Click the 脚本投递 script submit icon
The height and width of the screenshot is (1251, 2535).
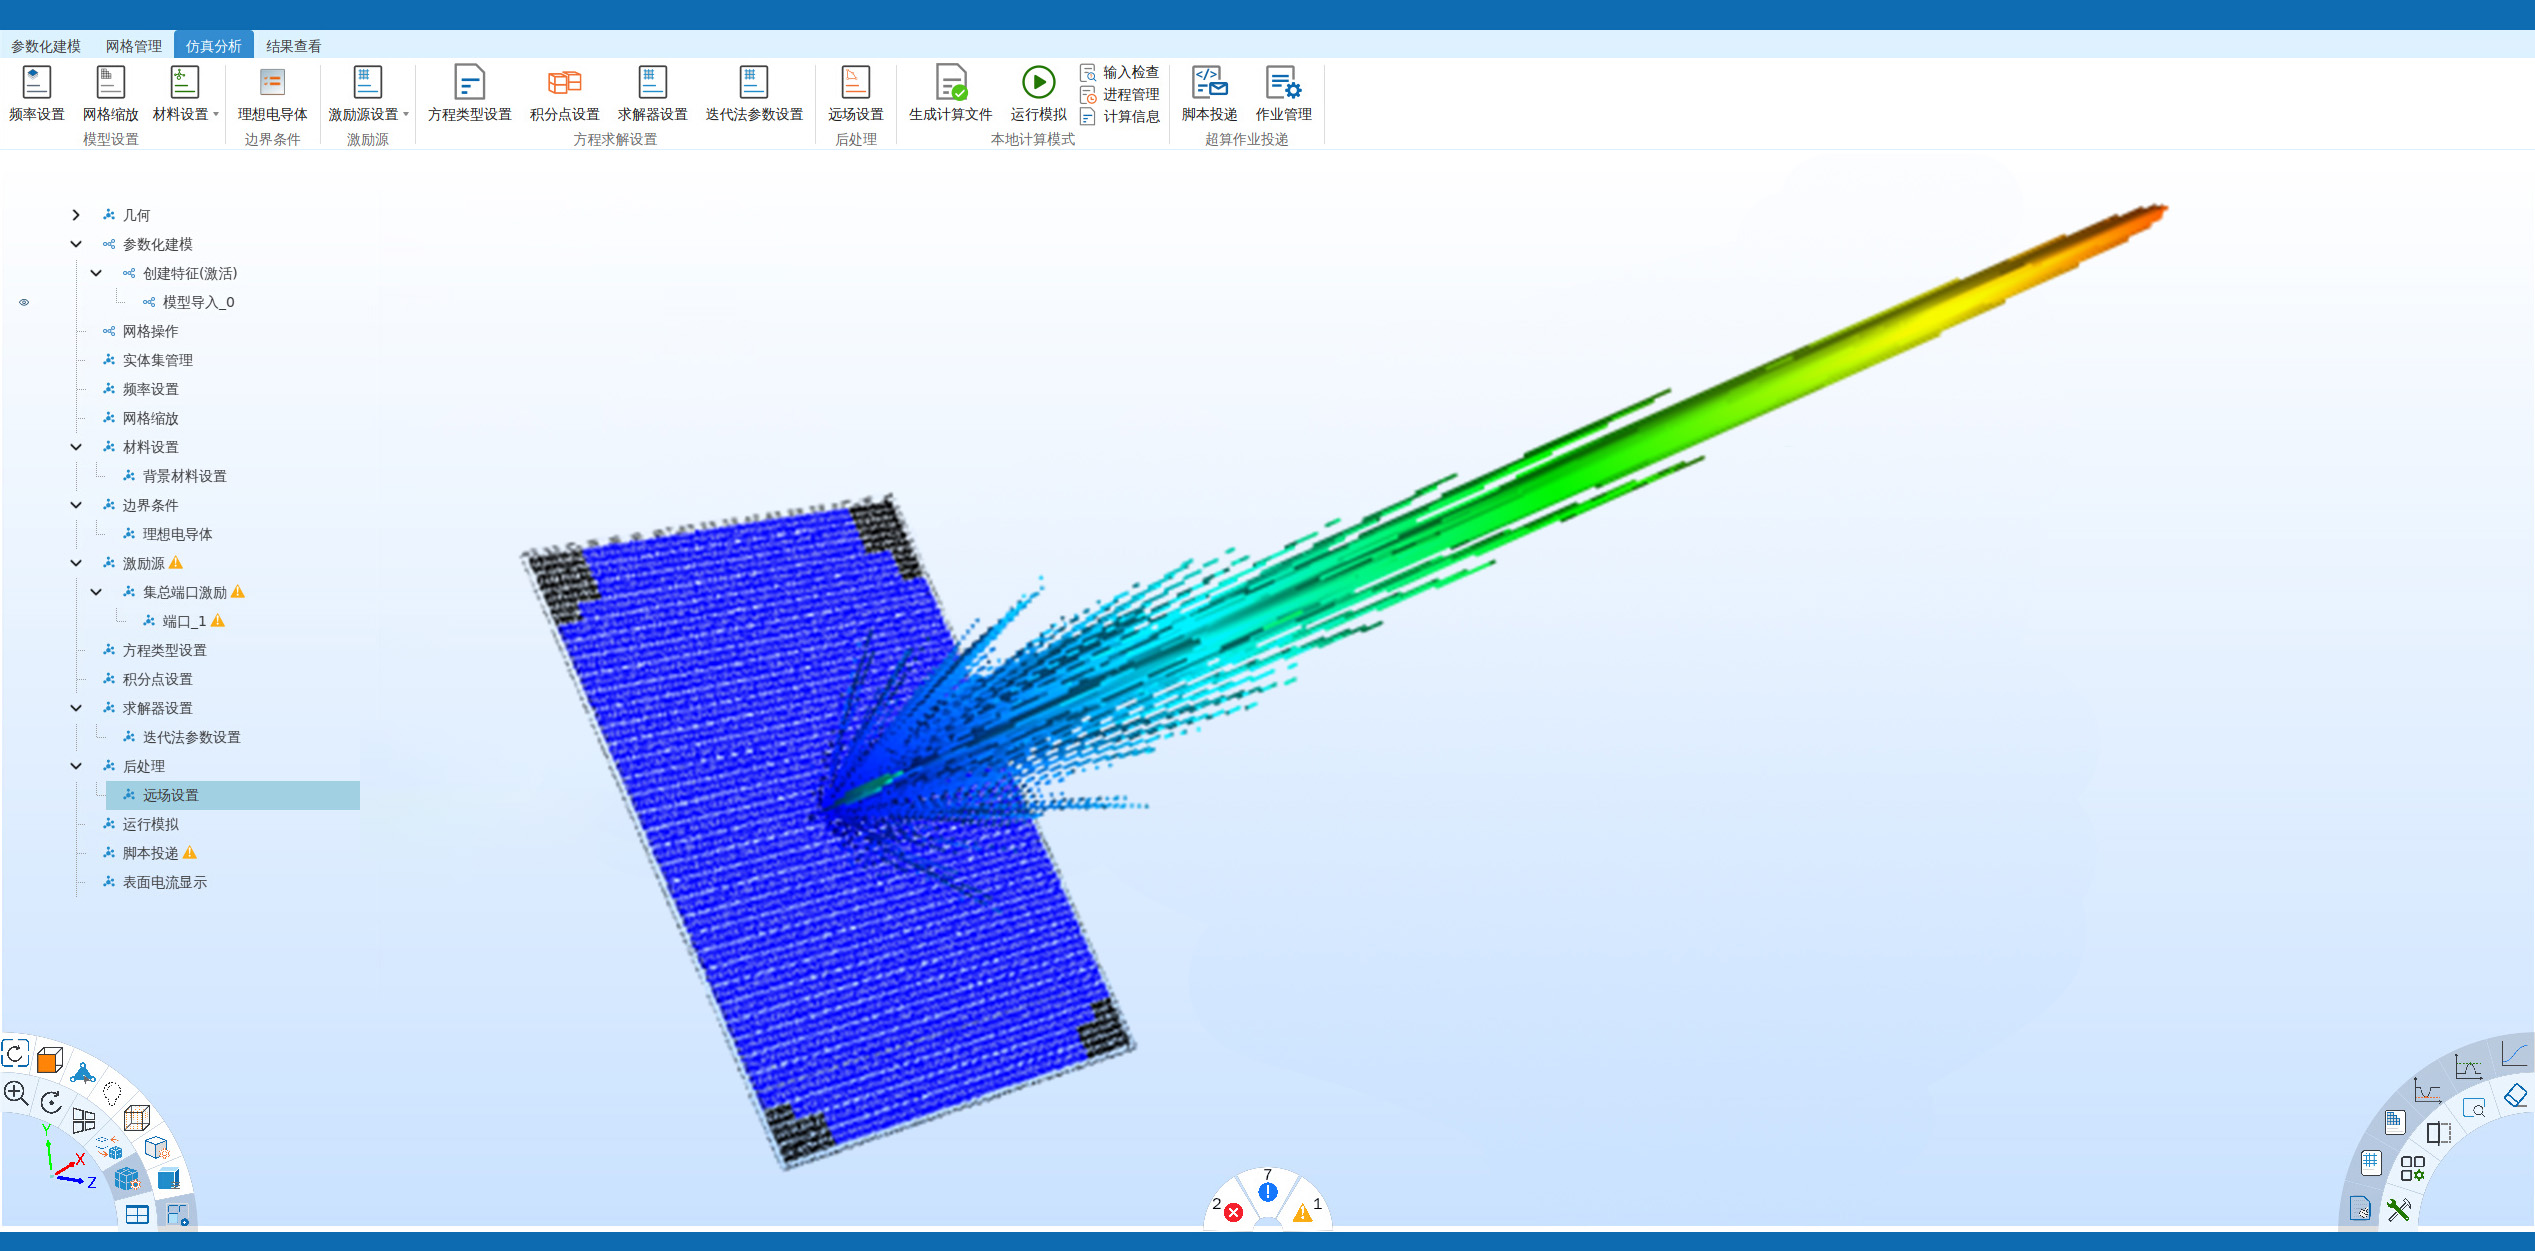(1209, 83)
